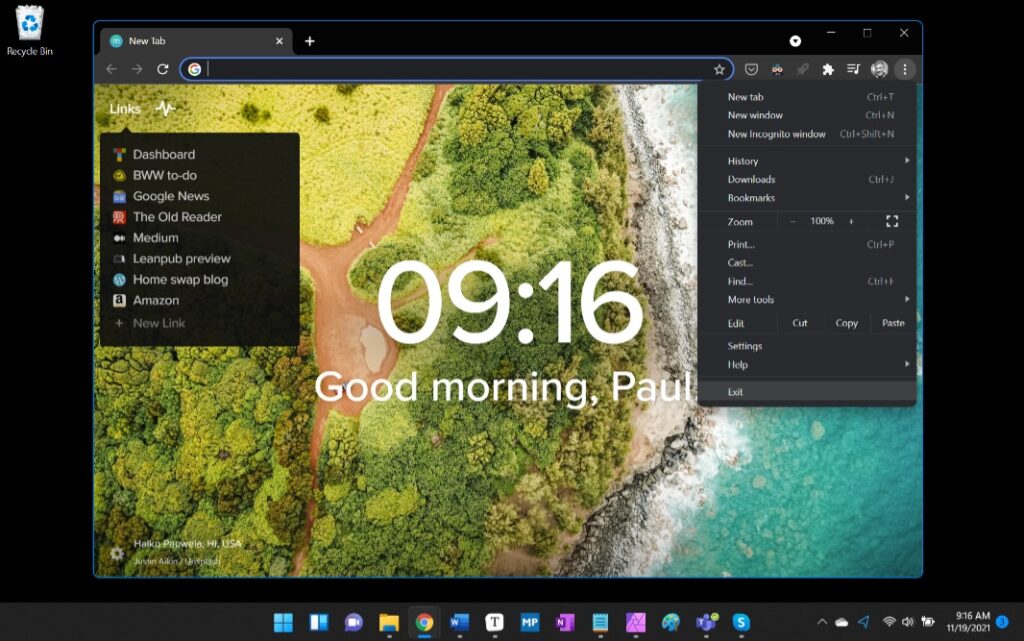The image size is (1024, 641).
Task: Click the back navigation arrow
Action: [x=111, y=69]
